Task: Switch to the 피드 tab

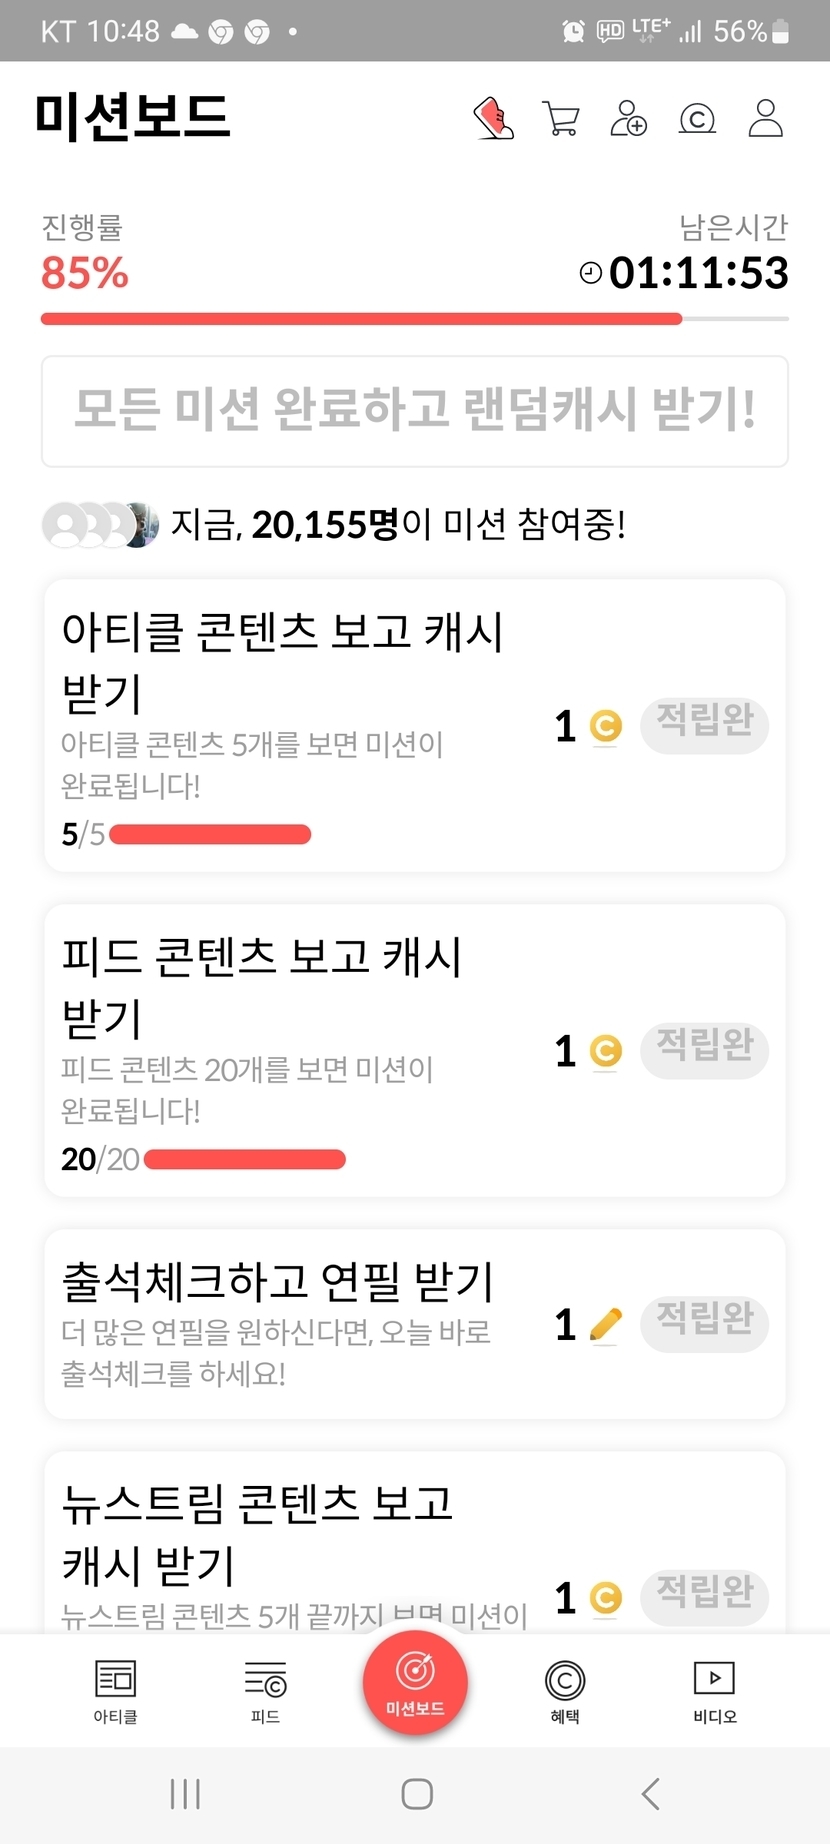Action: (265, 1691)
